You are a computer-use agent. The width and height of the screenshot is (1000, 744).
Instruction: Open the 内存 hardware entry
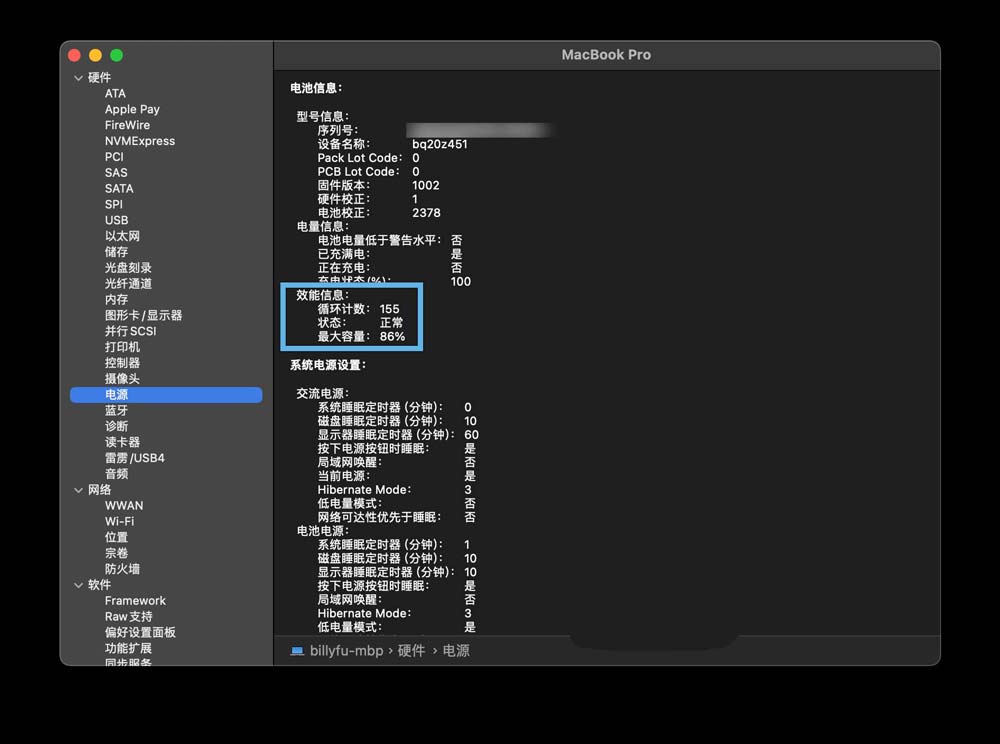117,300
